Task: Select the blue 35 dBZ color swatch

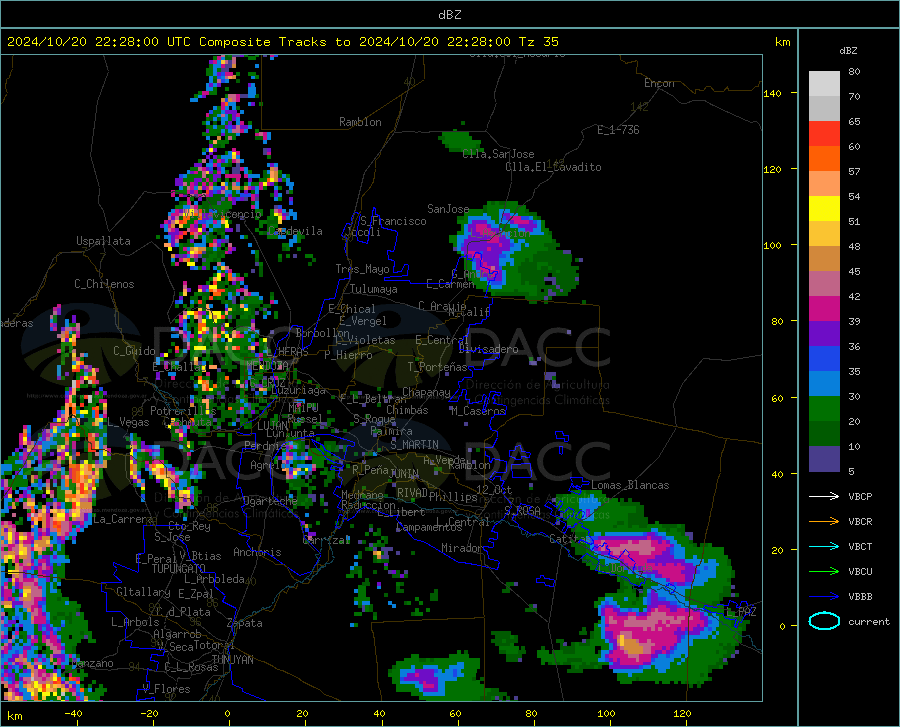Action: (824, 359)
